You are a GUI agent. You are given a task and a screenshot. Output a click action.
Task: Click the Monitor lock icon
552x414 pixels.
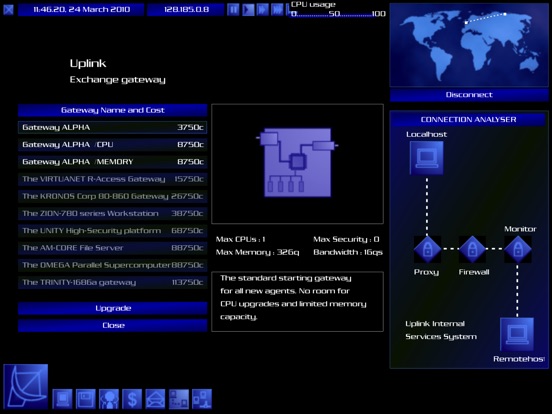tap(518, 249)
